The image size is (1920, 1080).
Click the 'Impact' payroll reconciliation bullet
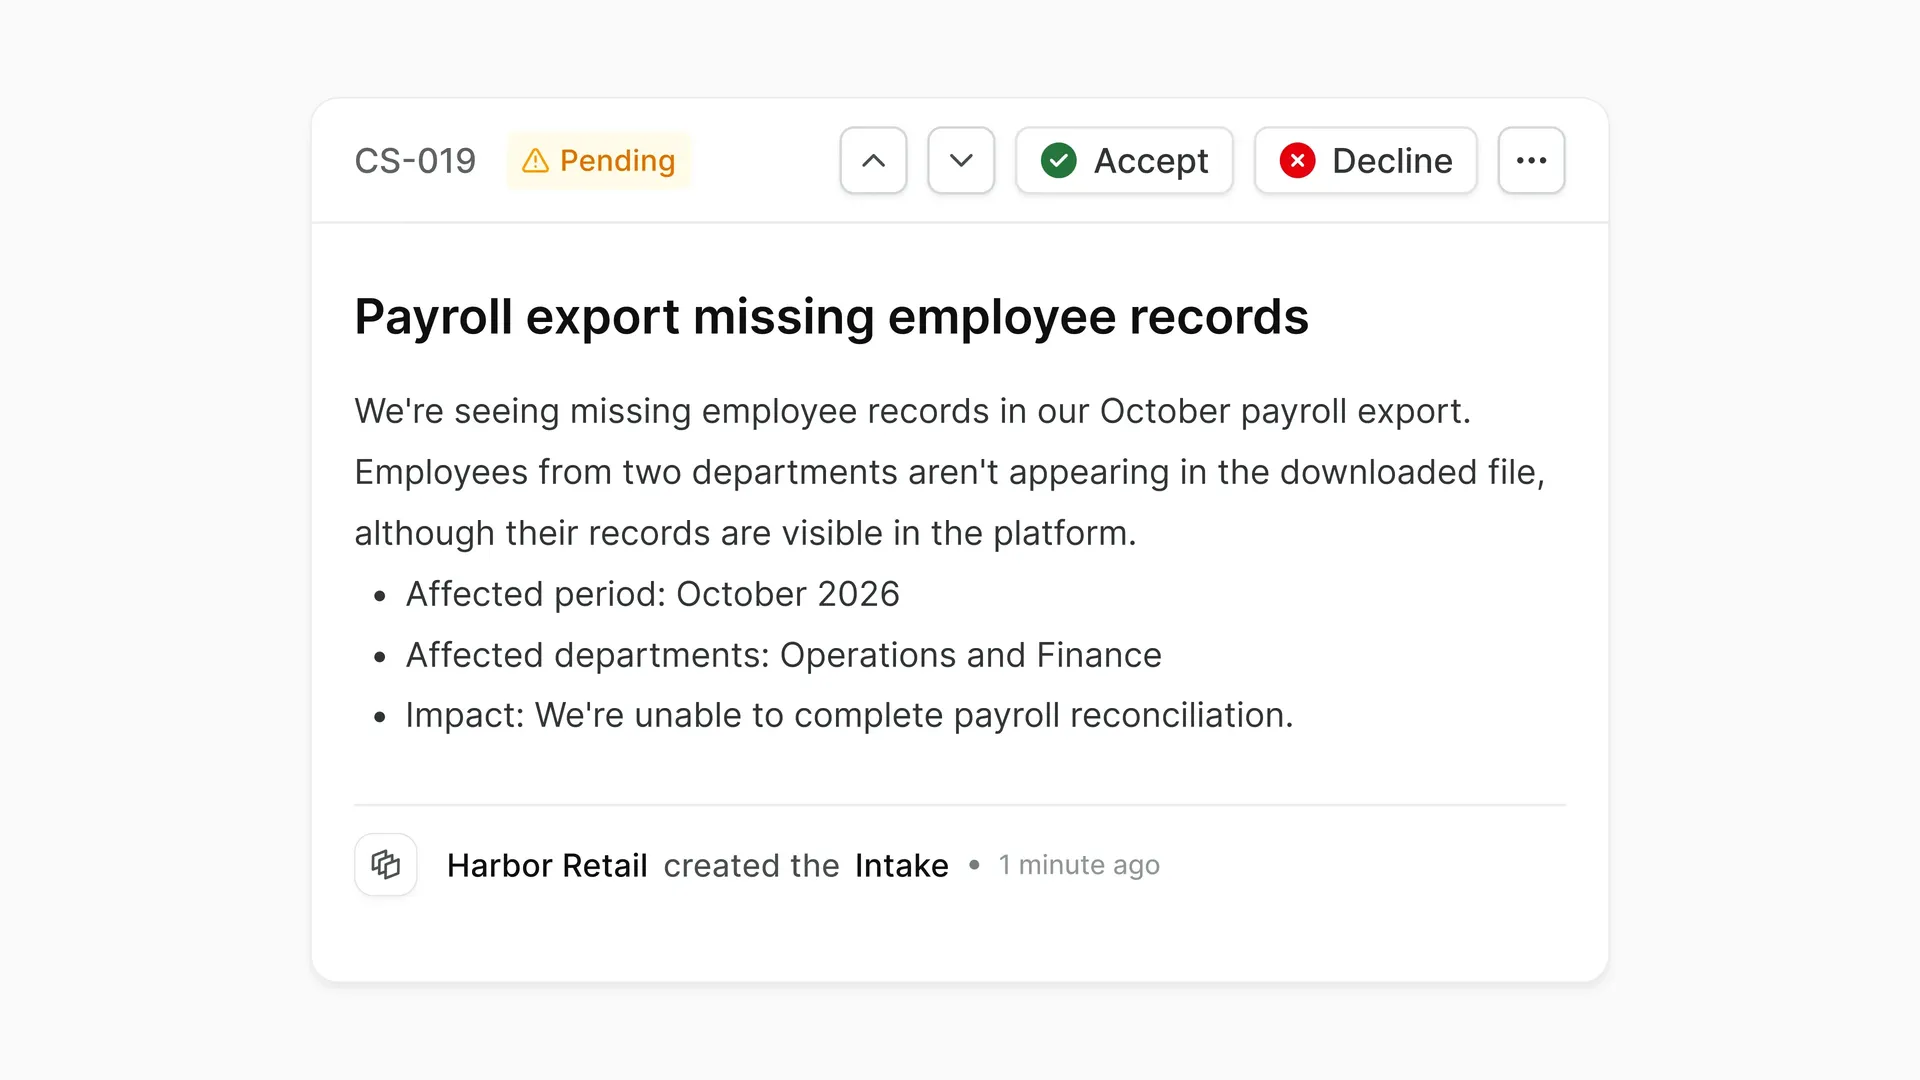[x=849, y=715]
